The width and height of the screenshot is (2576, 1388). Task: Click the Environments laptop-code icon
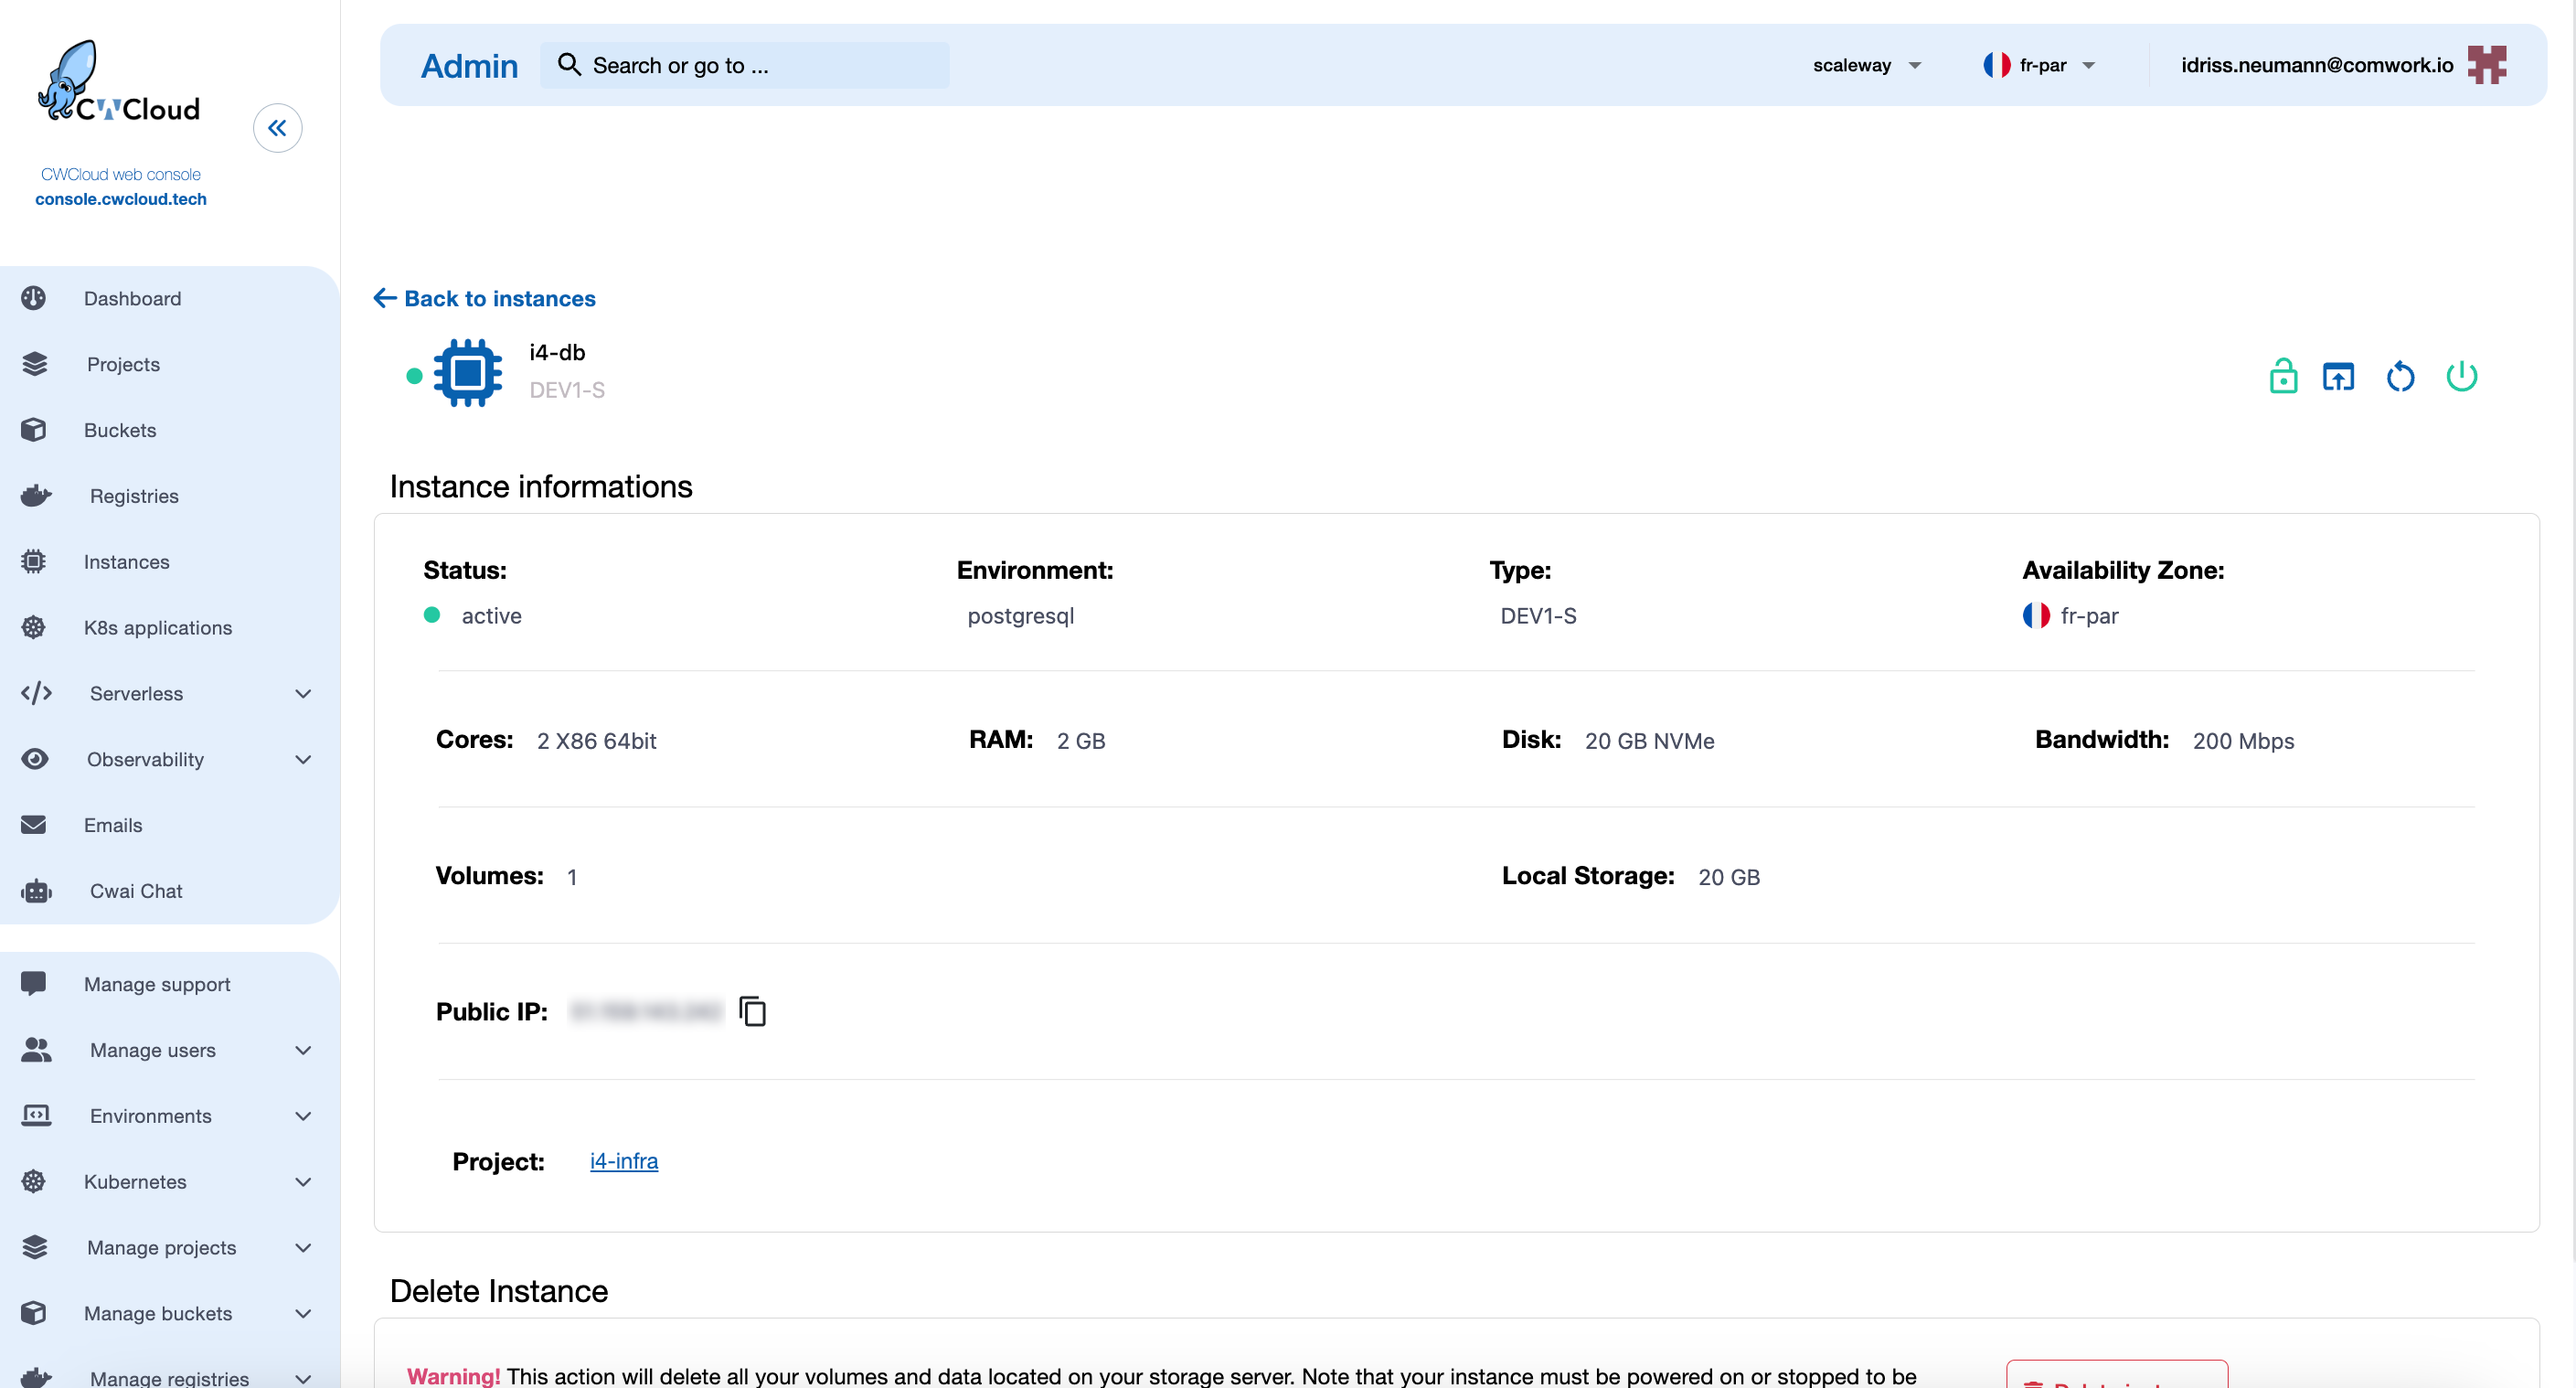(x=36, y=1115)
